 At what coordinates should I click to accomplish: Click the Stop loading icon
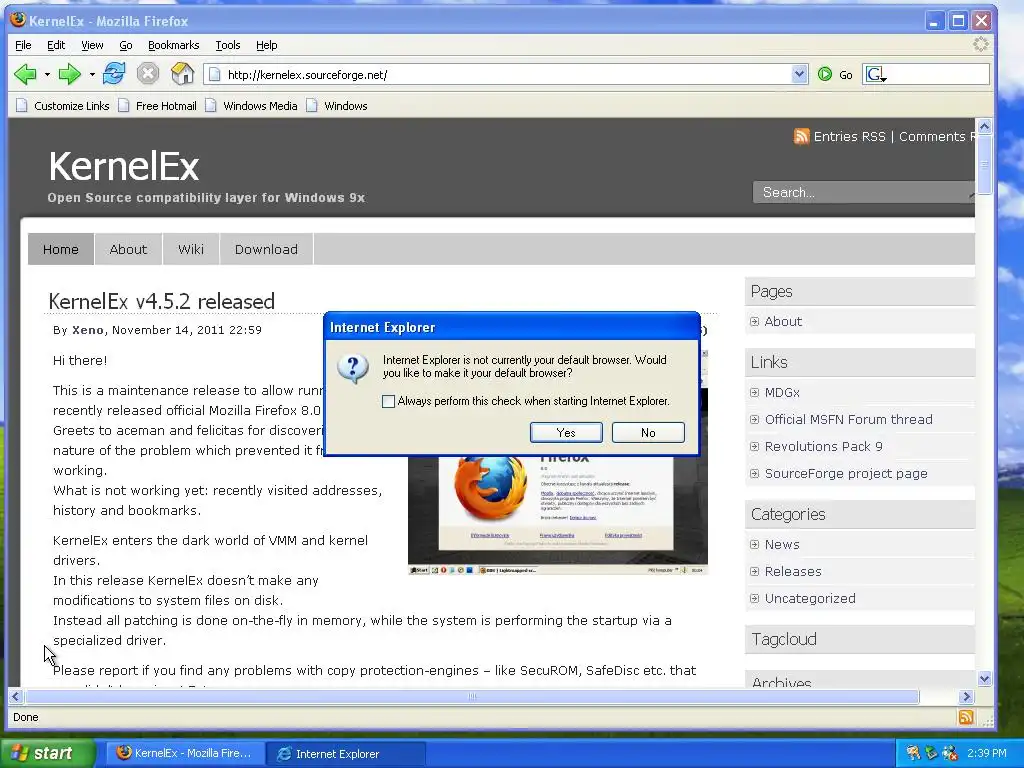pos(148,74)
